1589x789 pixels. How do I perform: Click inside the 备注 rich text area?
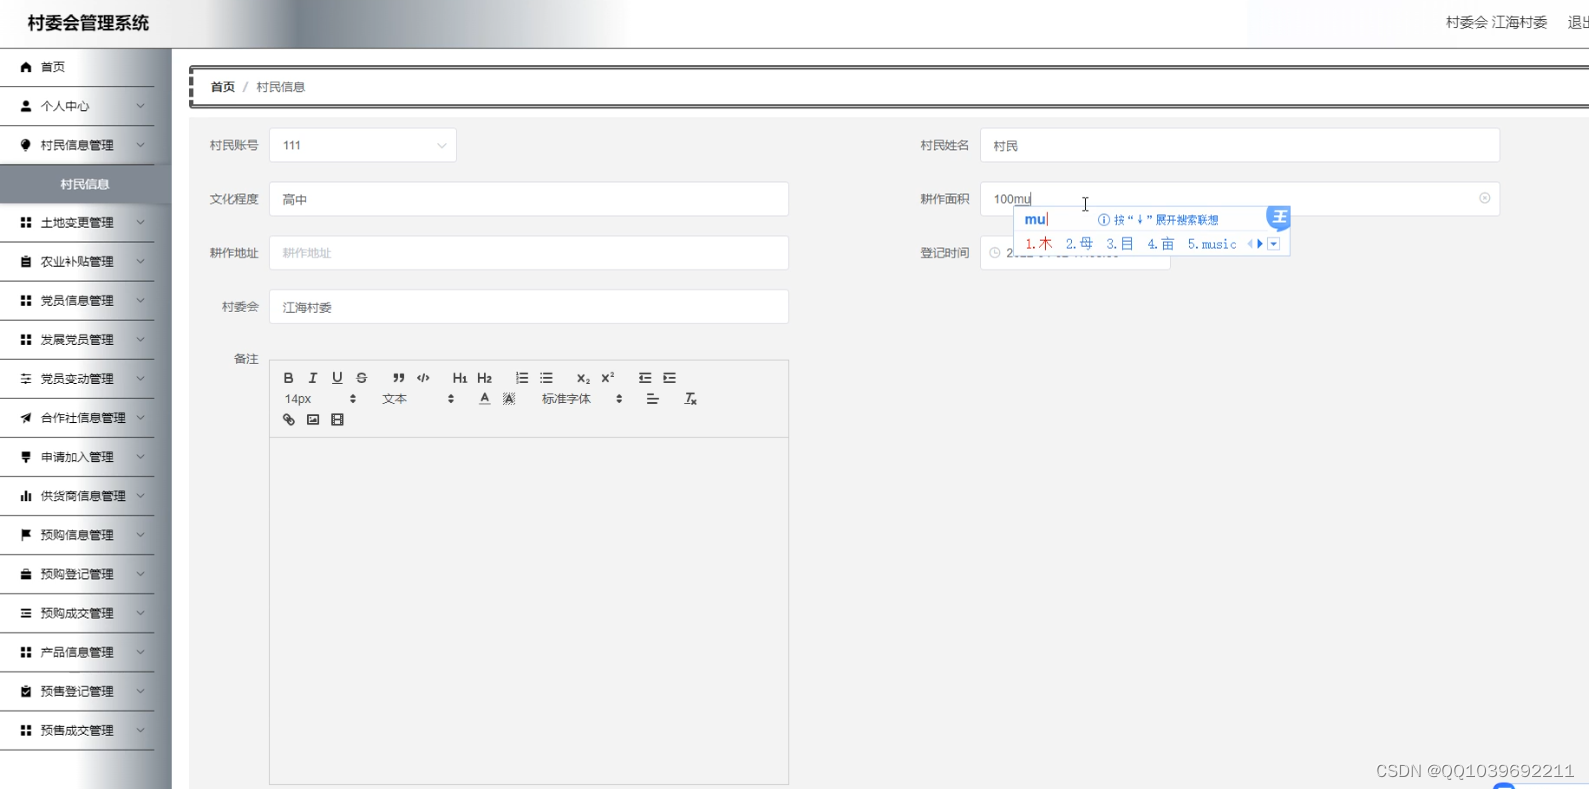(529, 610)
